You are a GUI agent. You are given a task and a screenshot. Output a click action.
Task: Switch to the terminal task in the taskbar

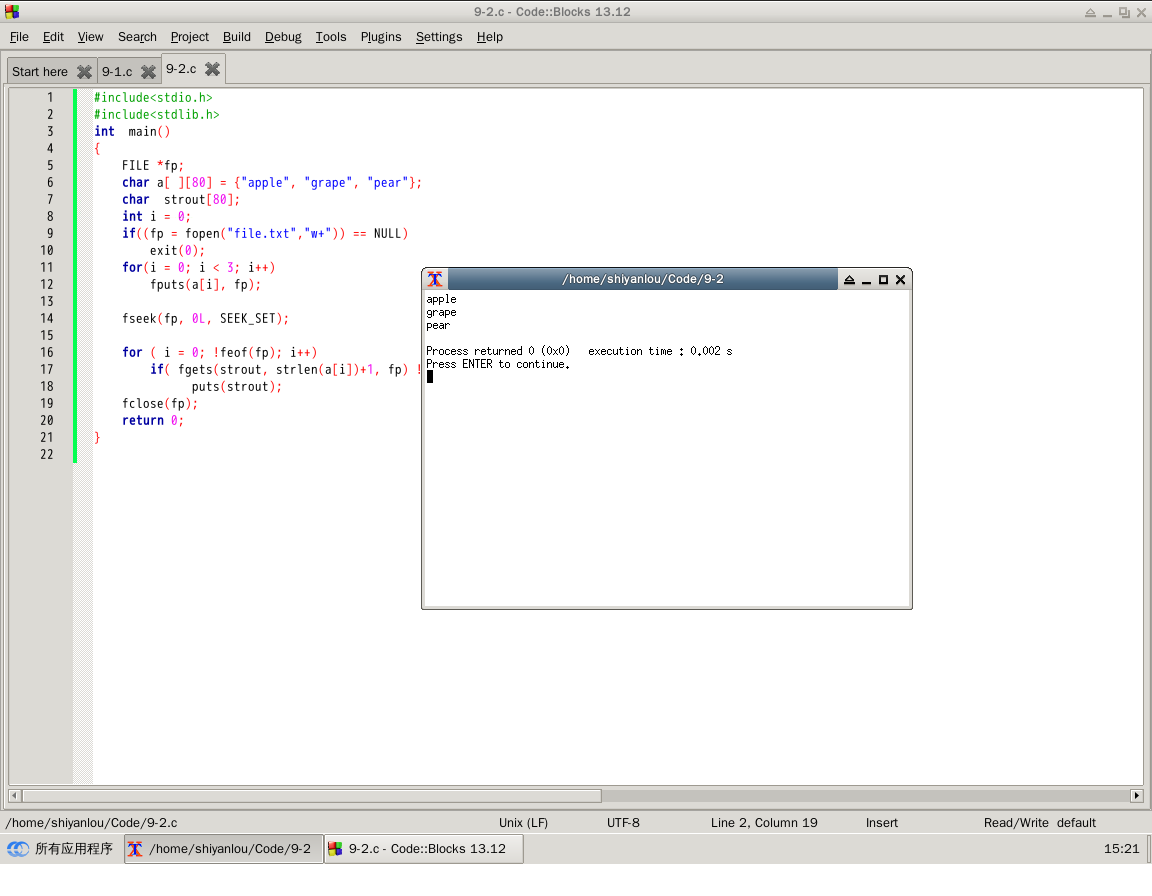pyautogui.click(x=223, y=849)
